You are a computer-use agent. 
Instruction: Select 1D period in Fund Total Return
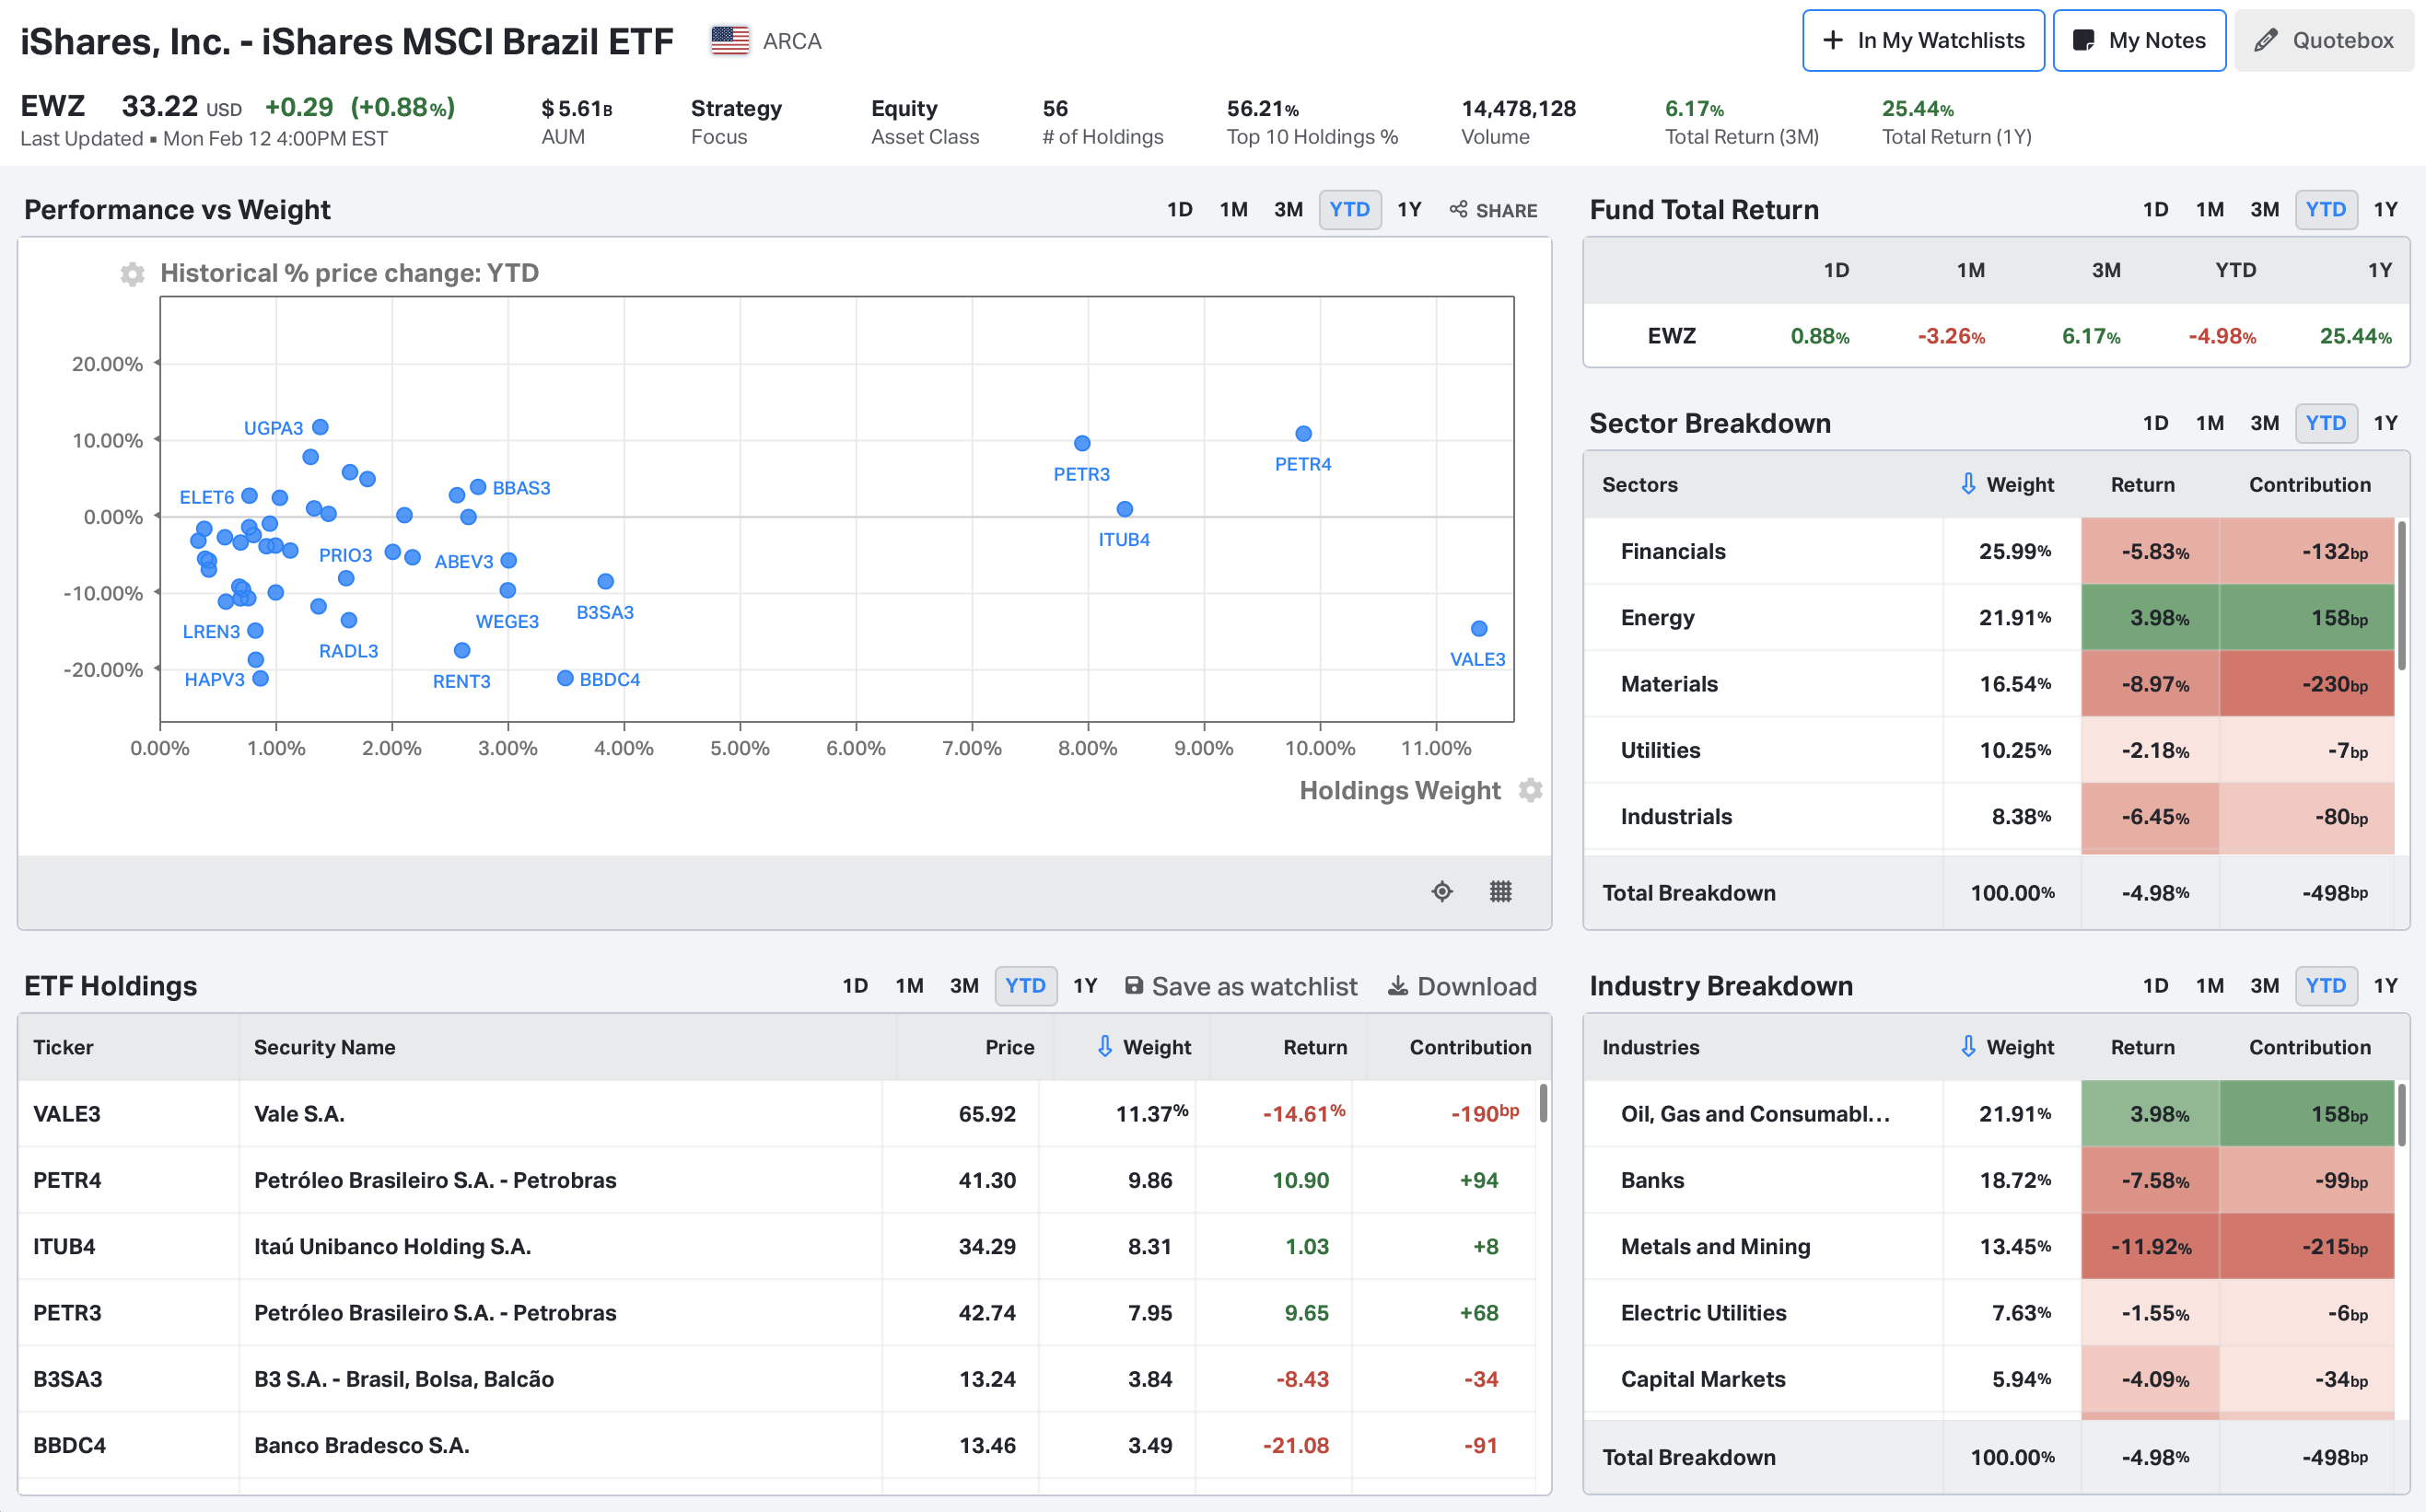pos(2156,209)
